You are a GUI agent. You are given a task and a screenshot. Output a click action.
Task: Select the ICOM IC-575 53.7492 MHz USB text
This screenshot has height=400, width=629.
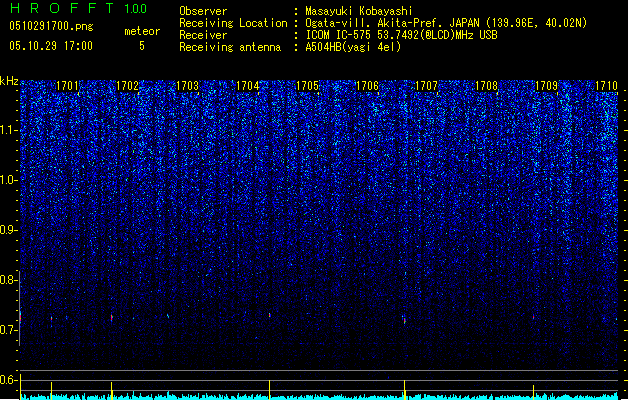[401, 35]
